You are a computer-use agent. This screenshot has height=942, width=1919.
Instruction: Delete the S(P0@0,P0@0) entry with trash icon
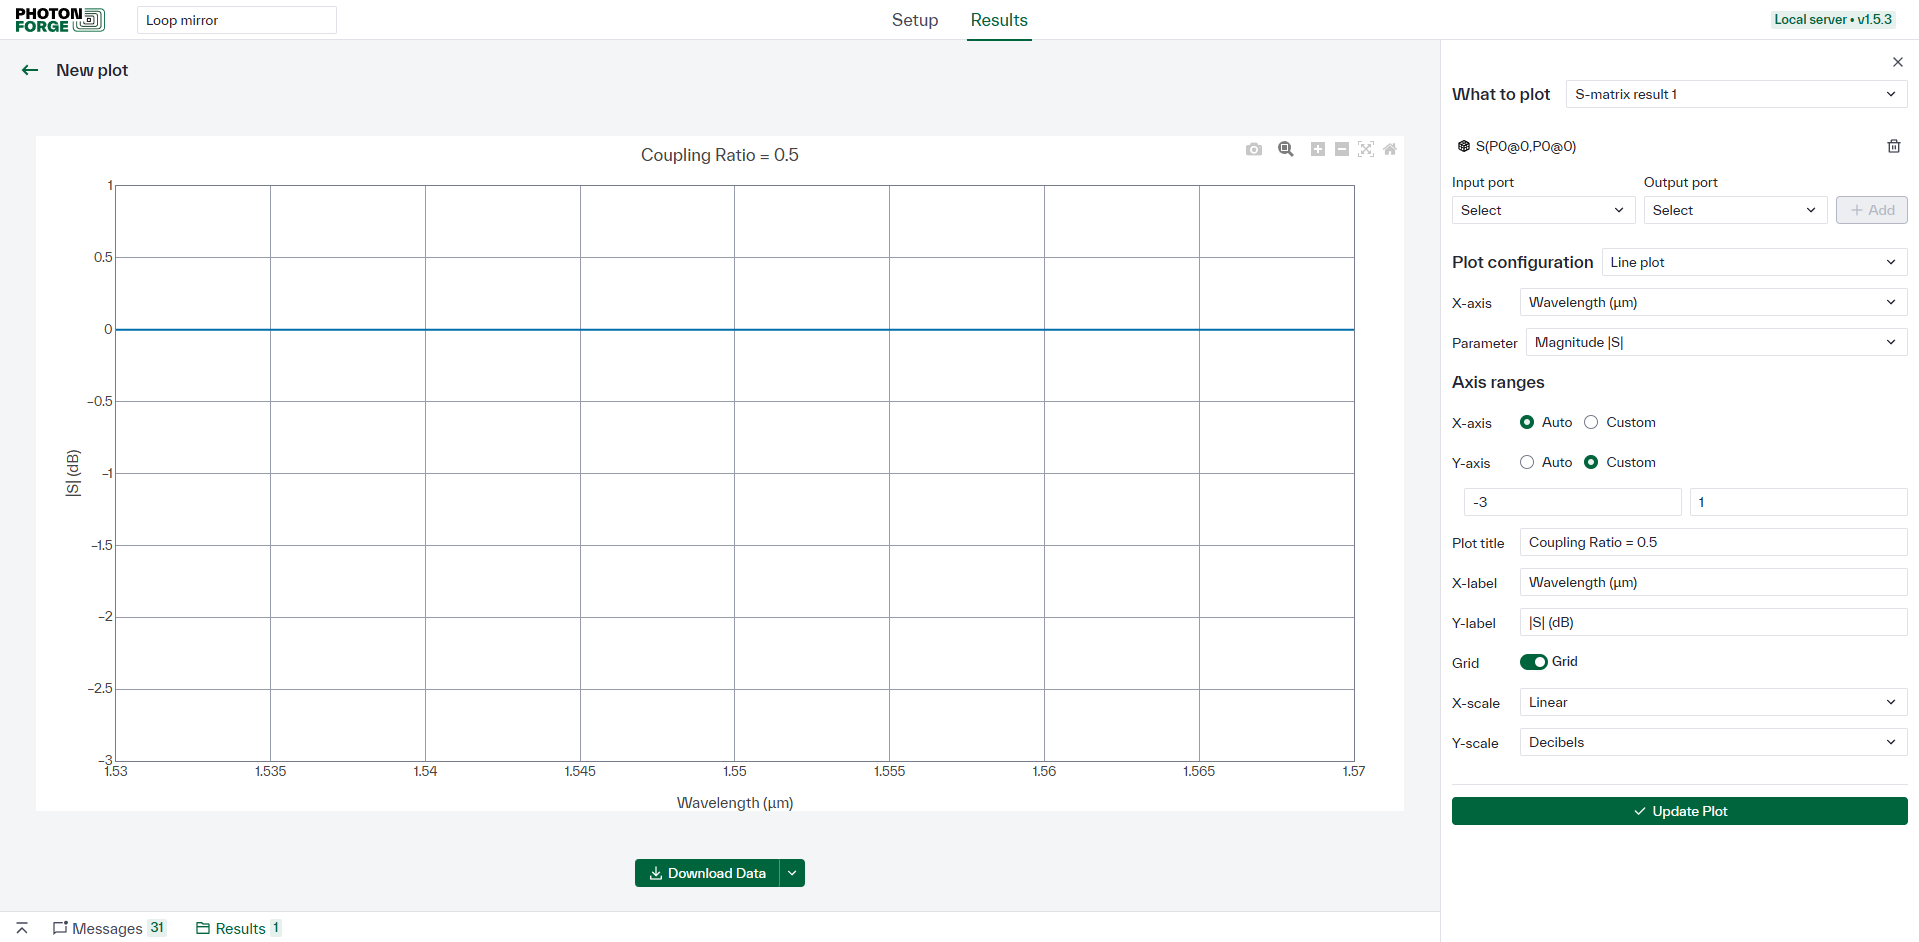(x=1894, y=146)
